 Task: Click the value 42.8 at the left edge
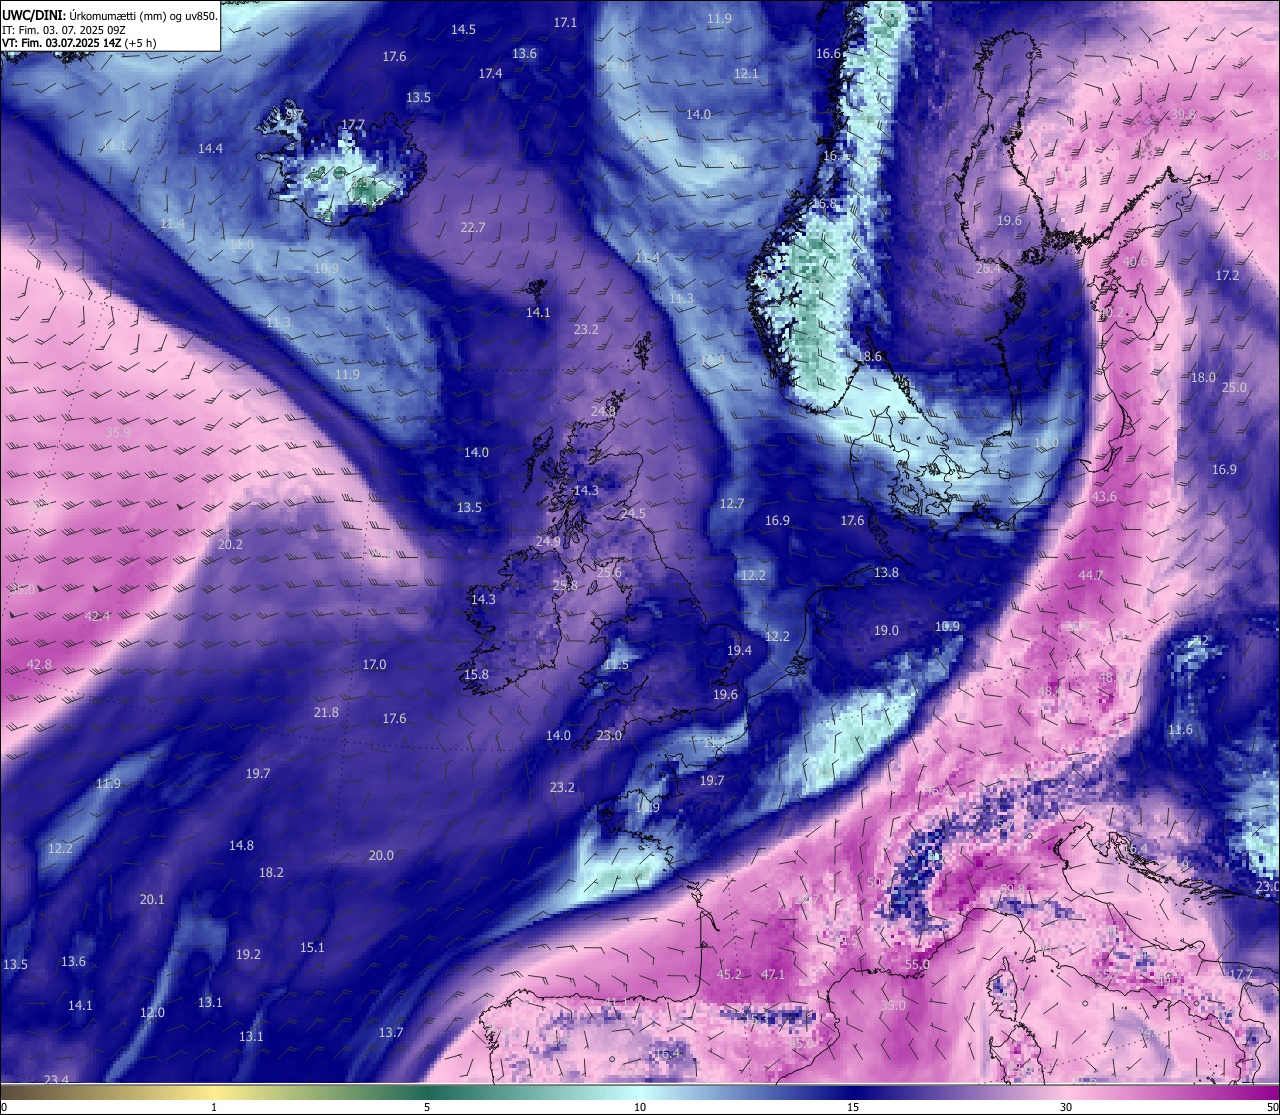pos(39,664)
